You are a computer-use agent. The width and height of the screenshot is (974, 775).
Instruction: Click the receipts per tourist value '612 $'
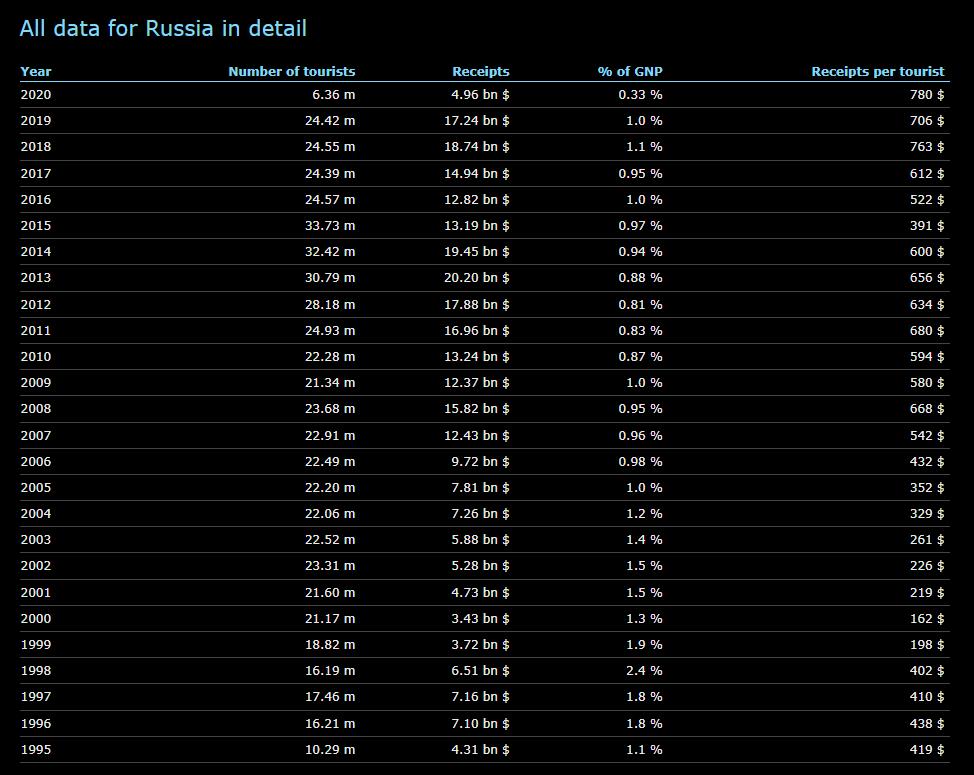tap(927, 173)
